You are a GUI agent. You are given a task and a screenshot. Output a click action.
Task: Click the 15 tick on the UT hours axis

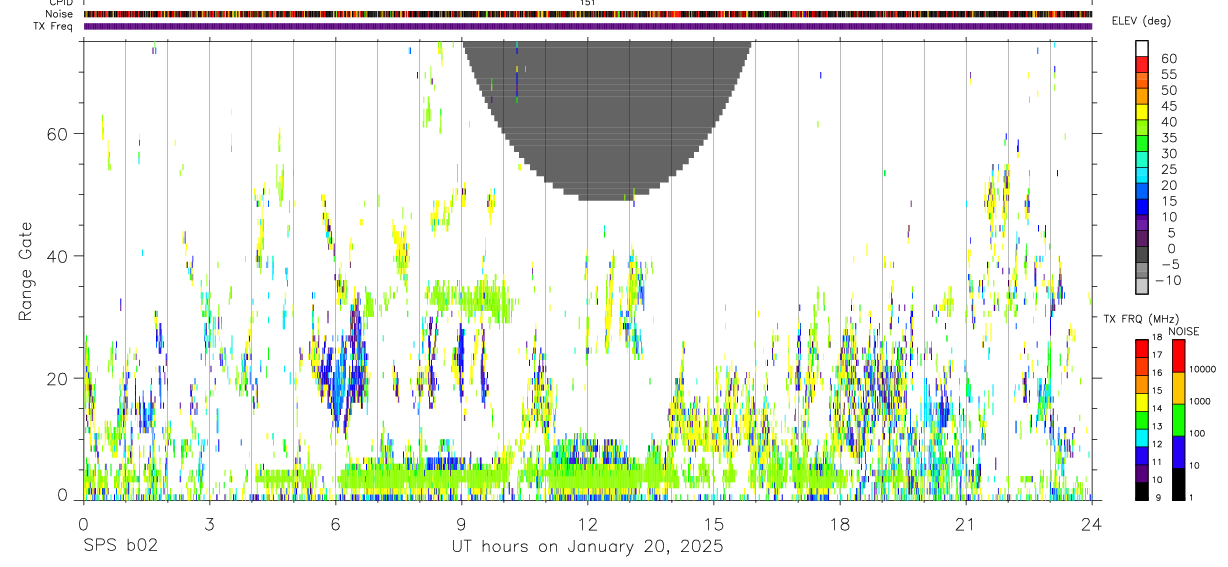pos(713,525)
